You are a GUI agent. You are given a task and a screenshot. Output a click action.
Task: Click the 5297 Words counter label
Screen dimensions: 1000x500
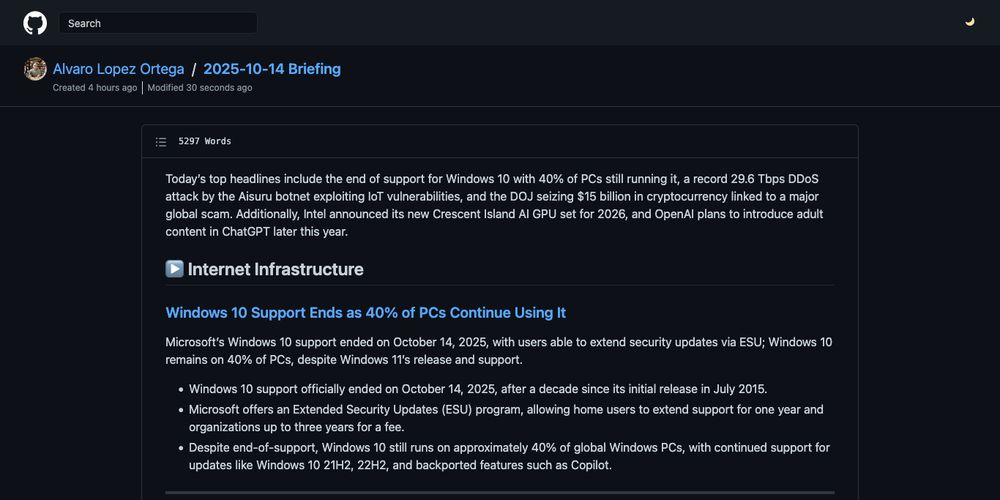tap(205, 142)
